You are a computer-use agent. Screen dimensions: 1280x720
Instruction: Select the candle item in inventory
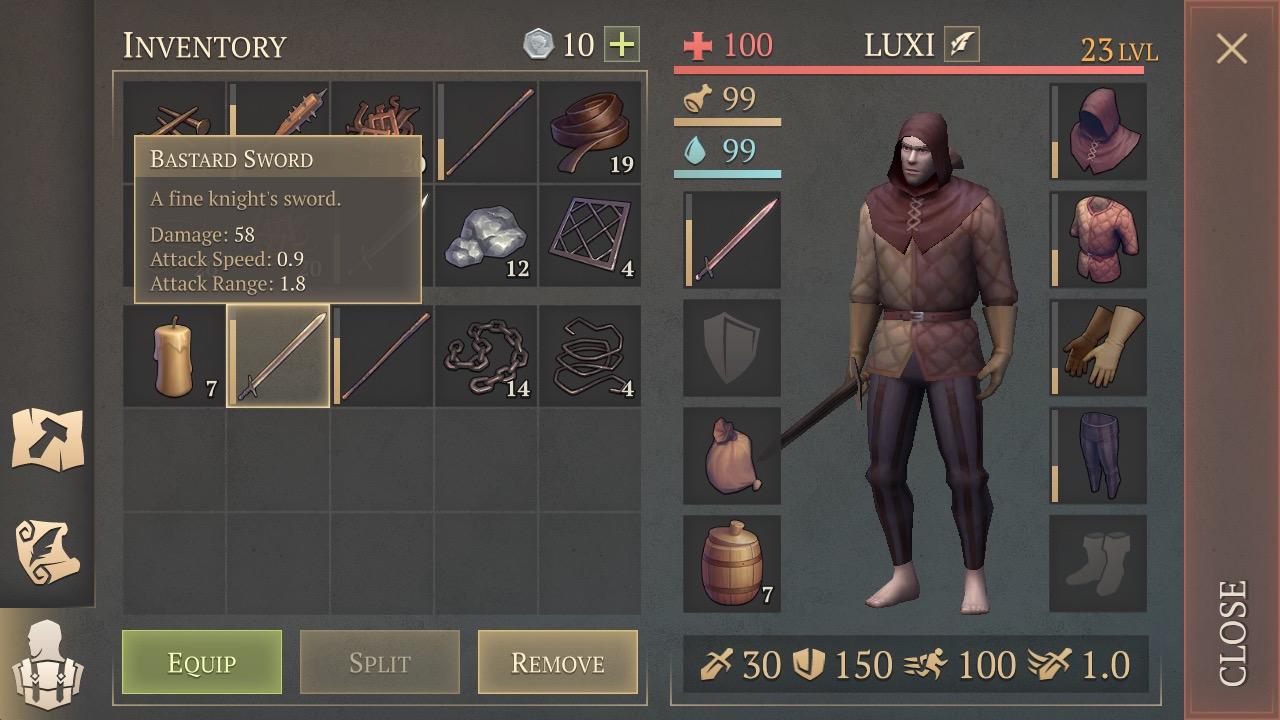[x=174, y=356]
